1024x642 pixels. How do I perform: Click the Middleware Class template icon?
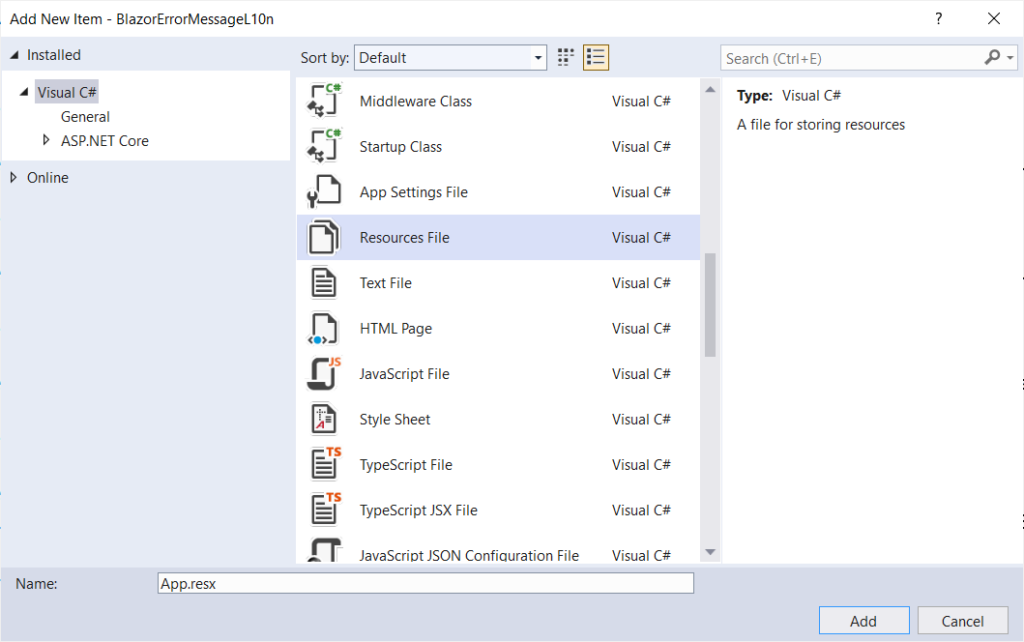click(324, 101)
